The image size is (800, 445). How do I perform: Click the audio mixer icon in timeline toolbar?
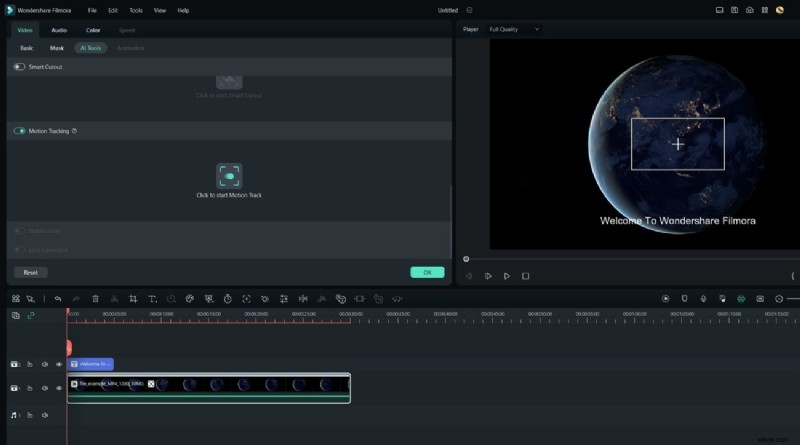pyautogui.click(x=722, y=299)
